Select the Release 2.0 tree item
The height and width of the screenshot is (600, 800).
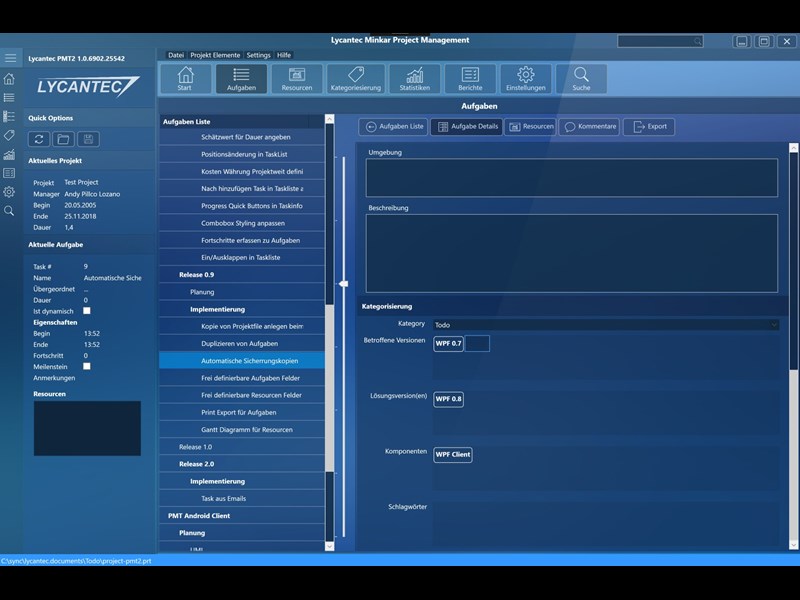242,464
